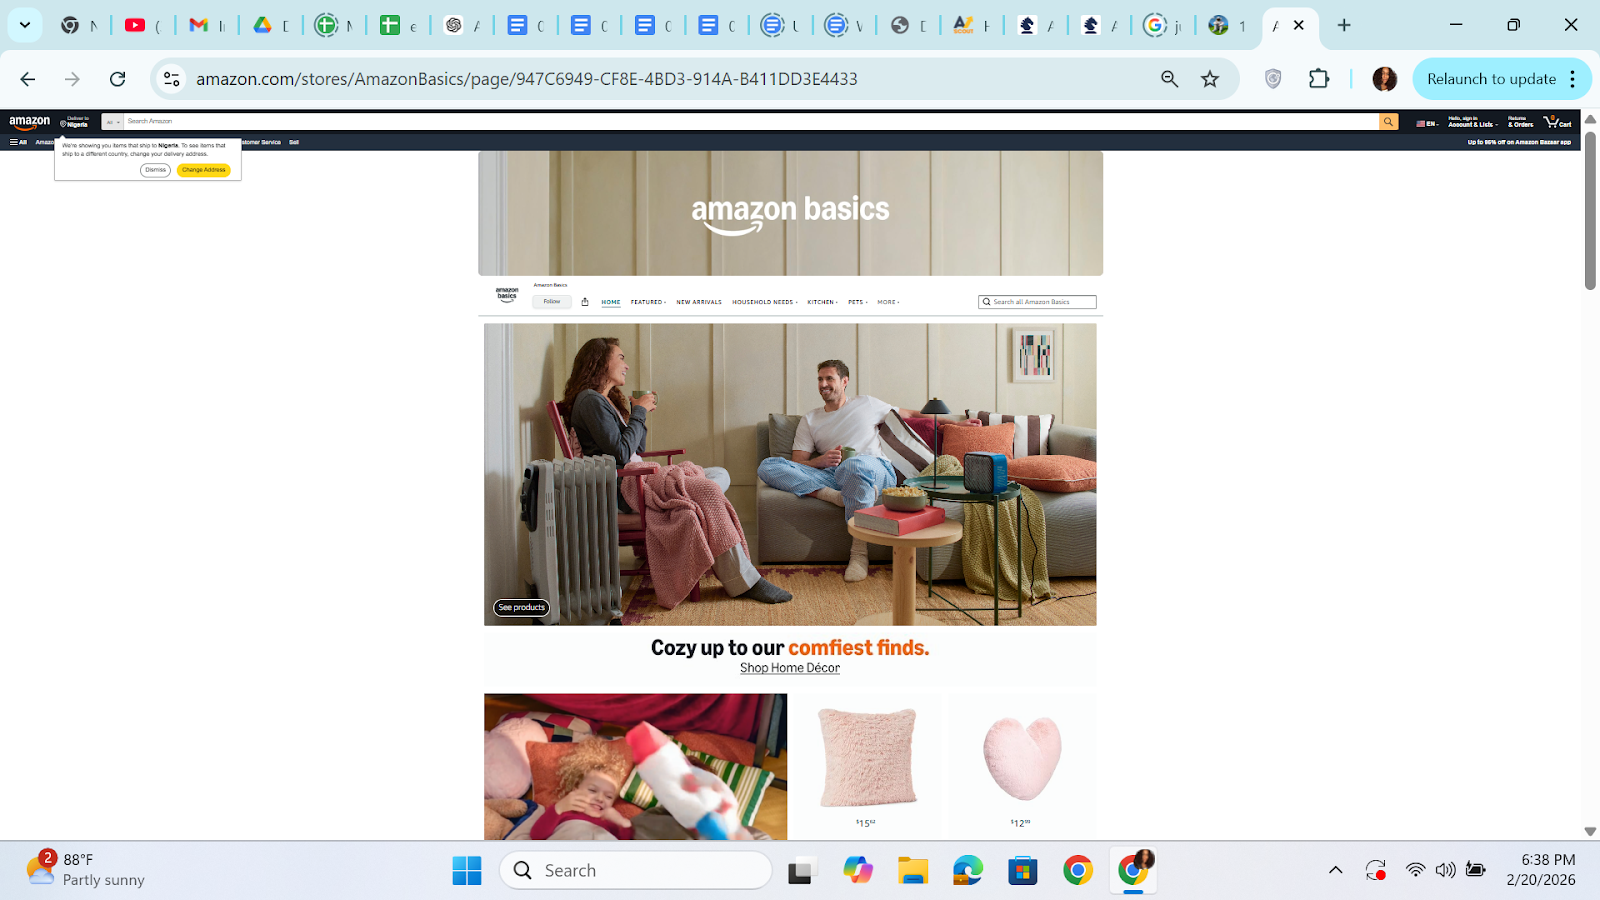Click the Sell link in Amazon nav
This screenshot has height=900, width=1600.
(294, 142)
